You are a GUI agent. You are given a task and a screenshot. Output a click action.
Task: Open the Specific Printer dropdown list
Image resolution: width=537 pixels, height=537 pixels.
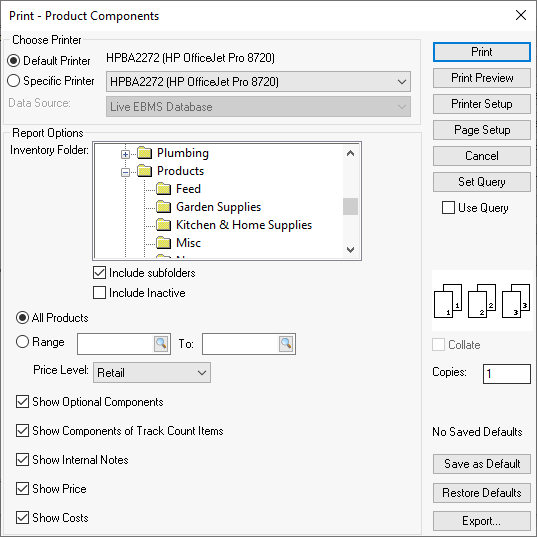point(258,82)
